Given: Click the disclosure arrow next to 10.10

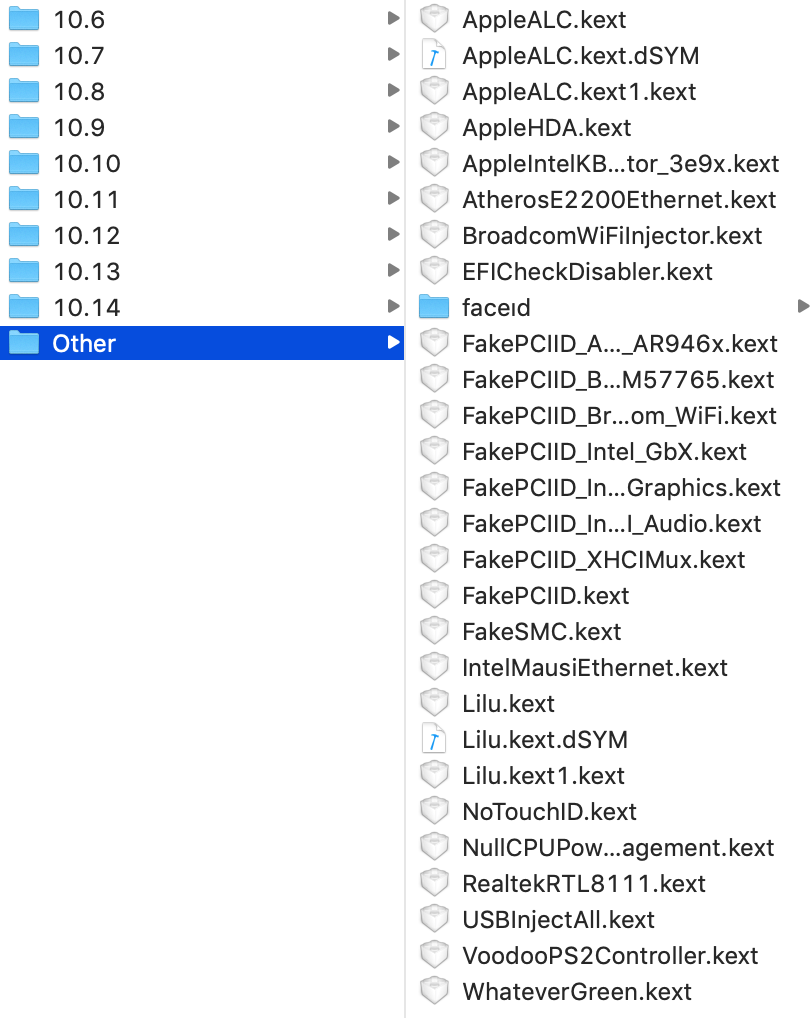Looking at the screenshot, I should point(390,162).
